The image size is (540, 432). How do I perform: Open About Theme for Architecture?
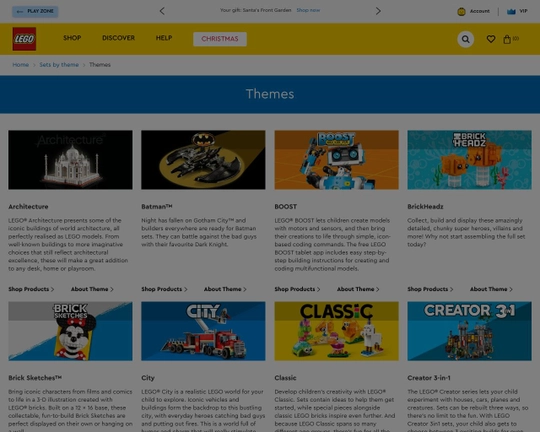coord(92,289)
